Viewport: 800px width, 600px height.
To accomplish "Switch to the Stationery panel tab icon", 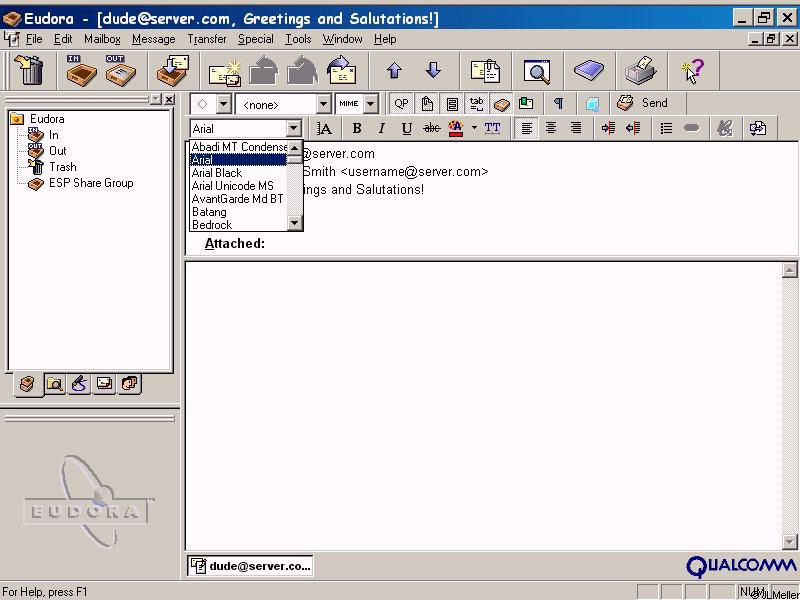I will tap(104, 383).
